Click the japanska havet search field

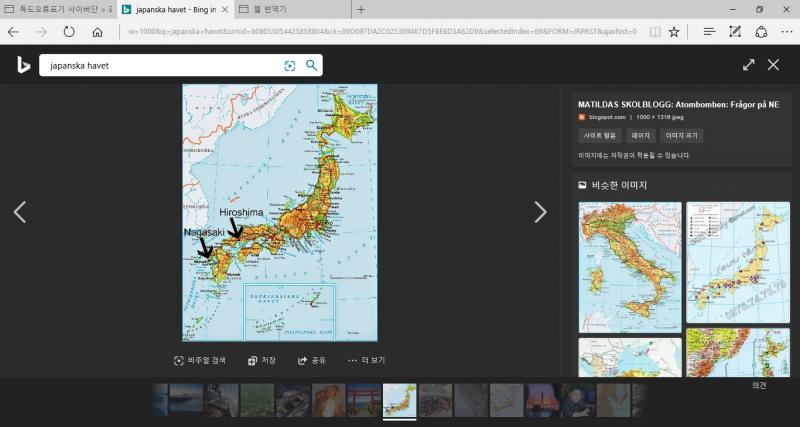160,66
